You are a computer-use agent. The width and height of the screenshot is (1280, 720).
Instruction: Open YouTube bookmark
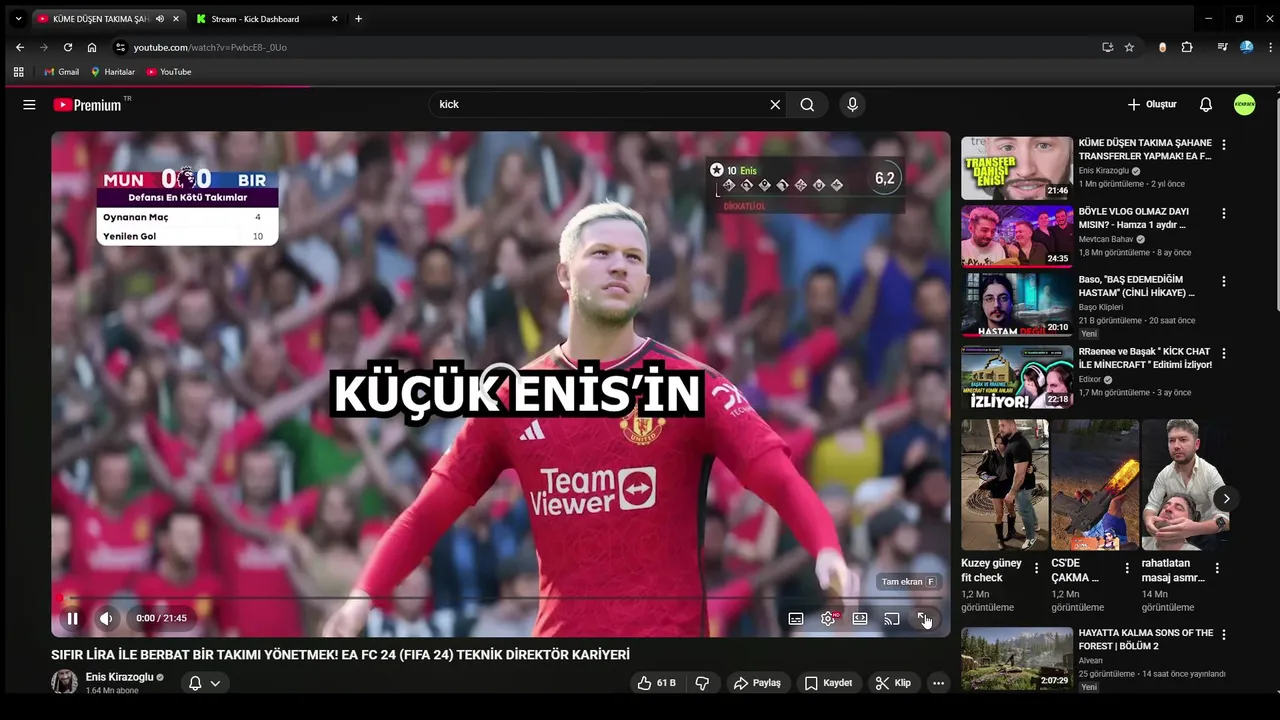168,72
